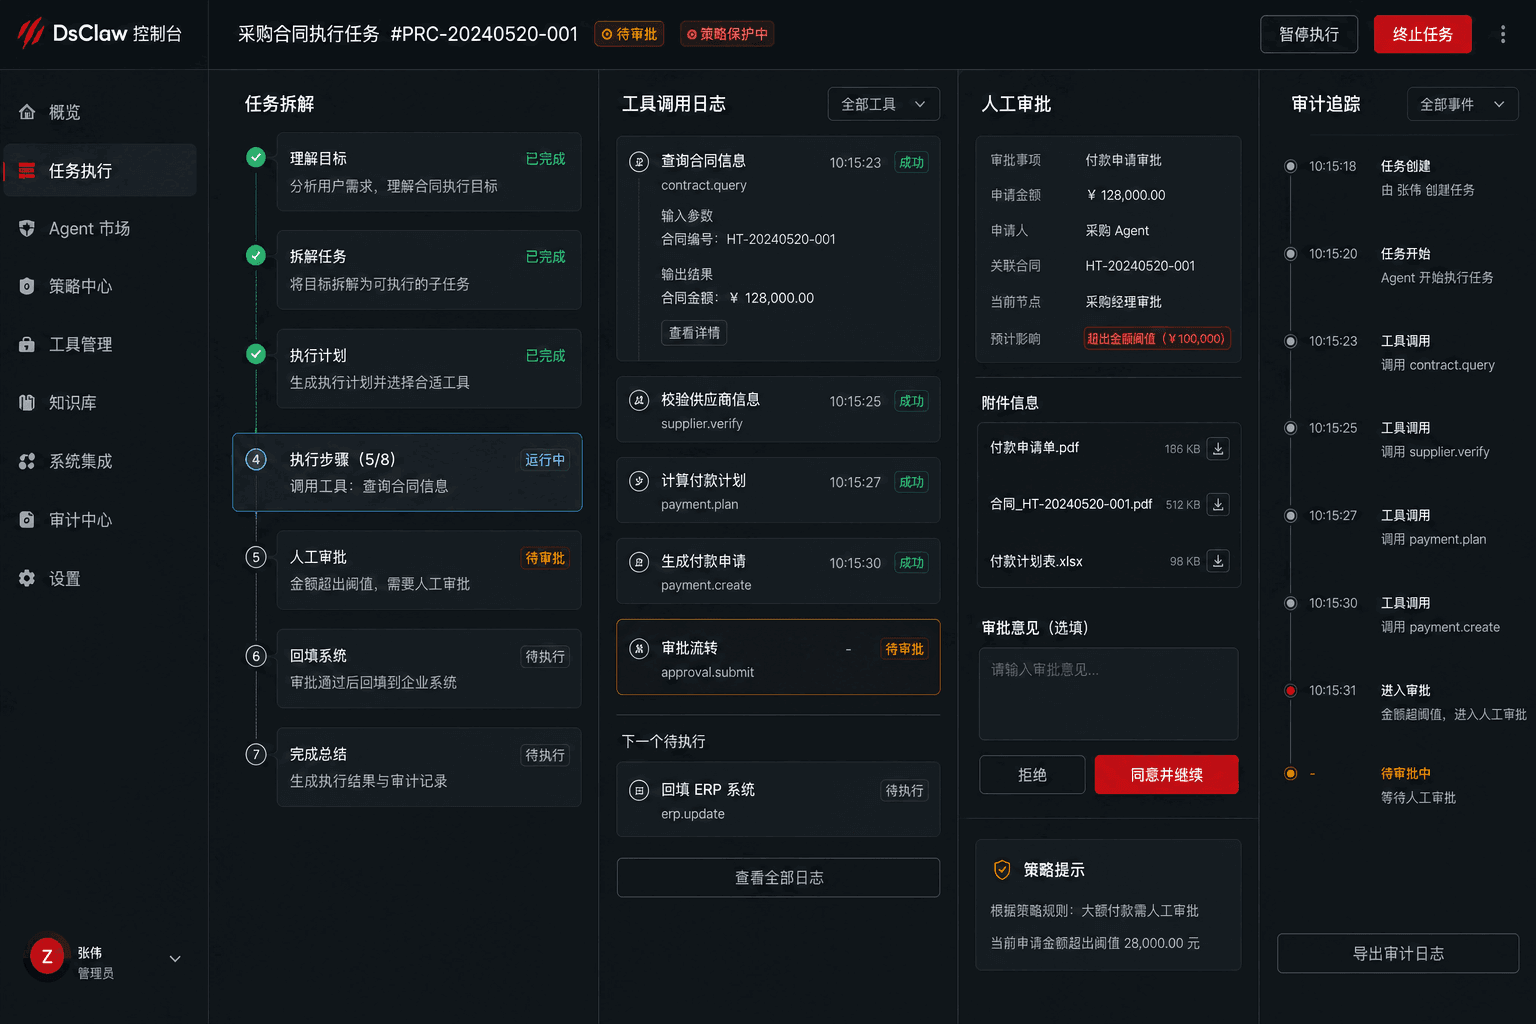Image resolution: width=1536 pixels, height=1024 pixels.
Task: Select the 完成总结 task card
Action: (428, 767)
